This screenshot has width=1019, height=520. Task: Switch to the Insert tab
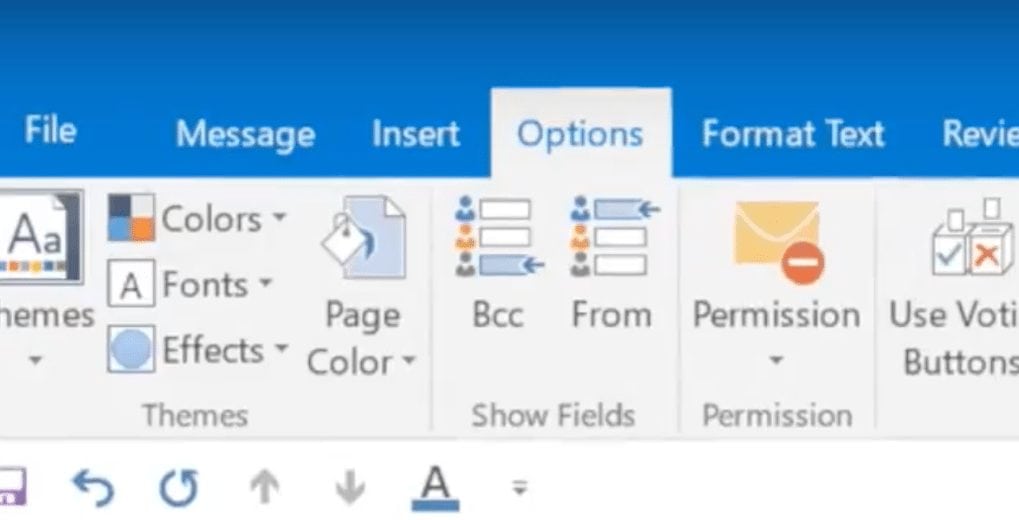(x=416, y=134)
